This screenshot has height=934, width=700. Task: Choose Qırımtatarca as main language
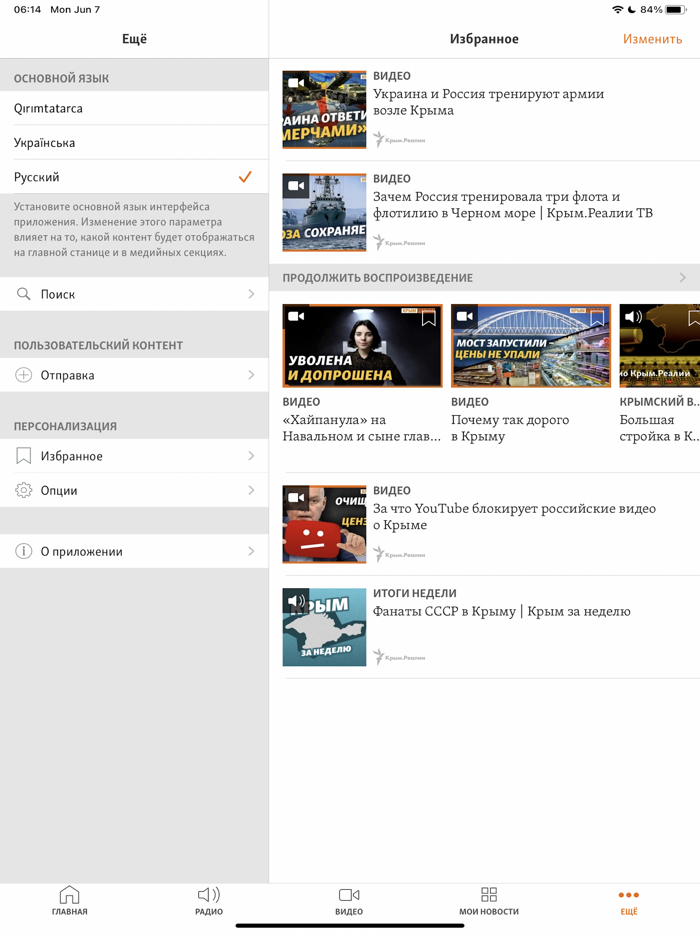tap(134, 108)
